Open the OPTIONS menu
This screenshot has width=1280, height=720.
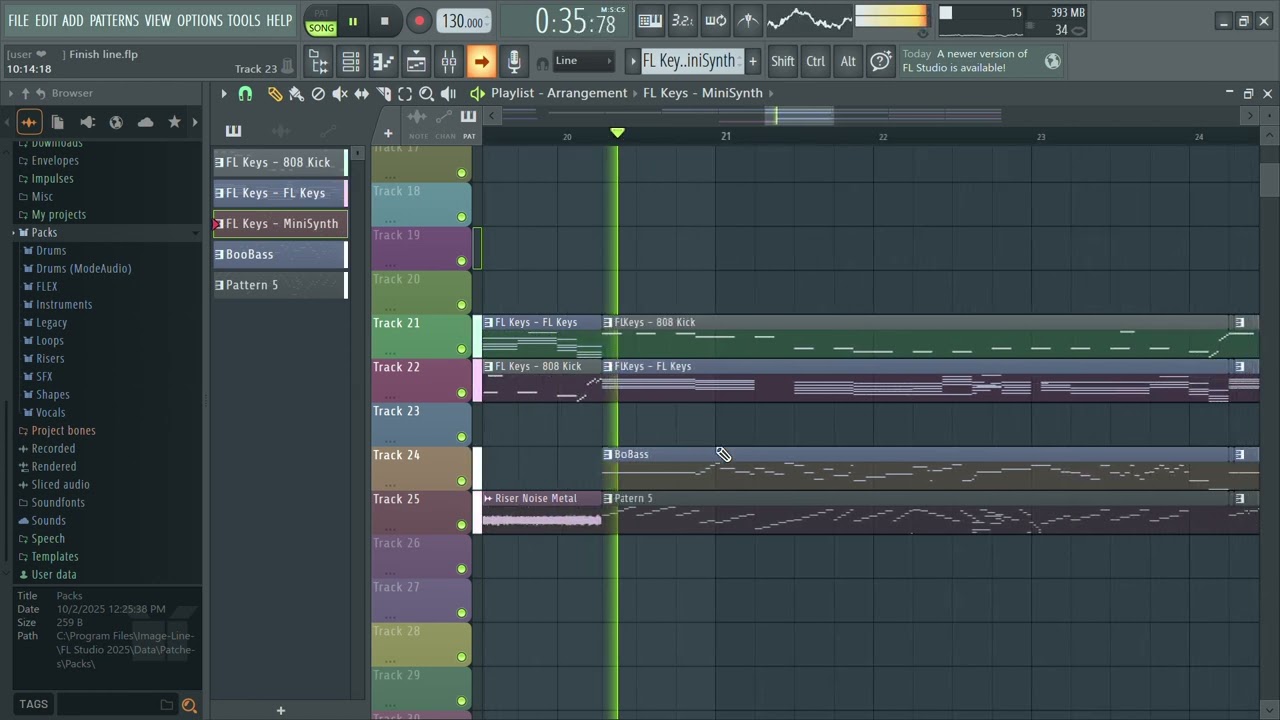pyautogui.click(x=199, y=20)
